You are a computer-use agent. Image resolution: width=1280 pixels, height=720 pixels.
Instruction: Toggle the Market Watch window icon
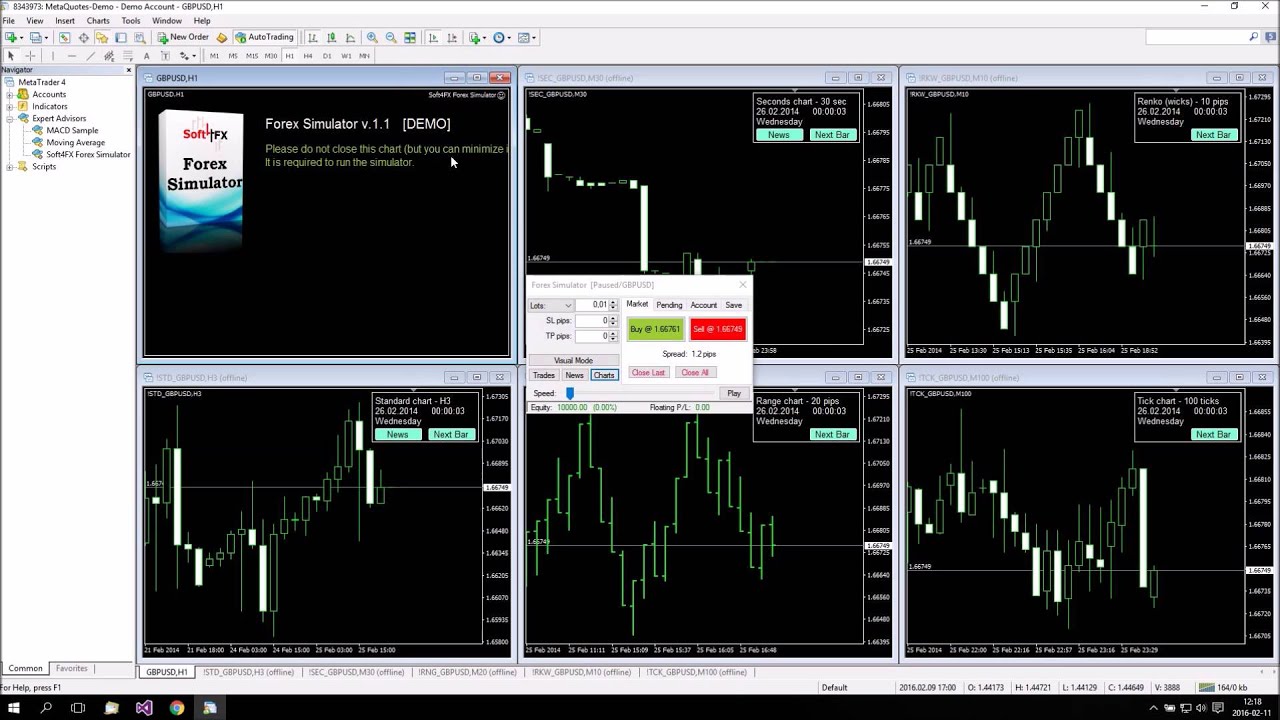(x=64, y=37)
